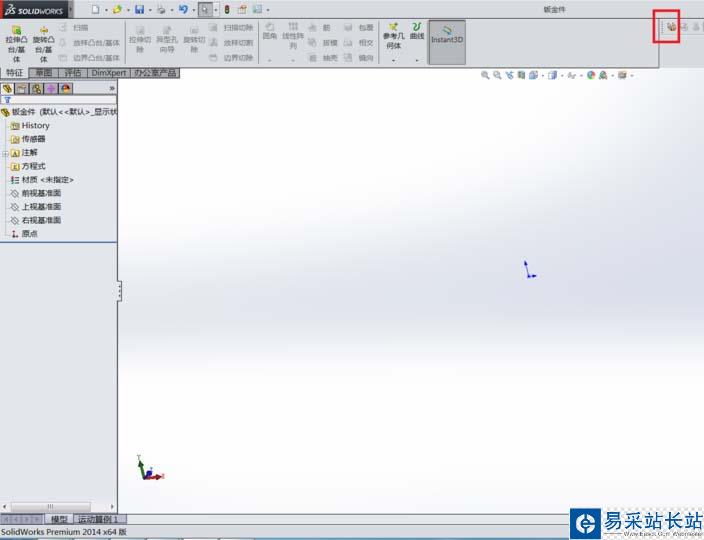Switch to the 运动算例 1 tab

tap(100, 519)
